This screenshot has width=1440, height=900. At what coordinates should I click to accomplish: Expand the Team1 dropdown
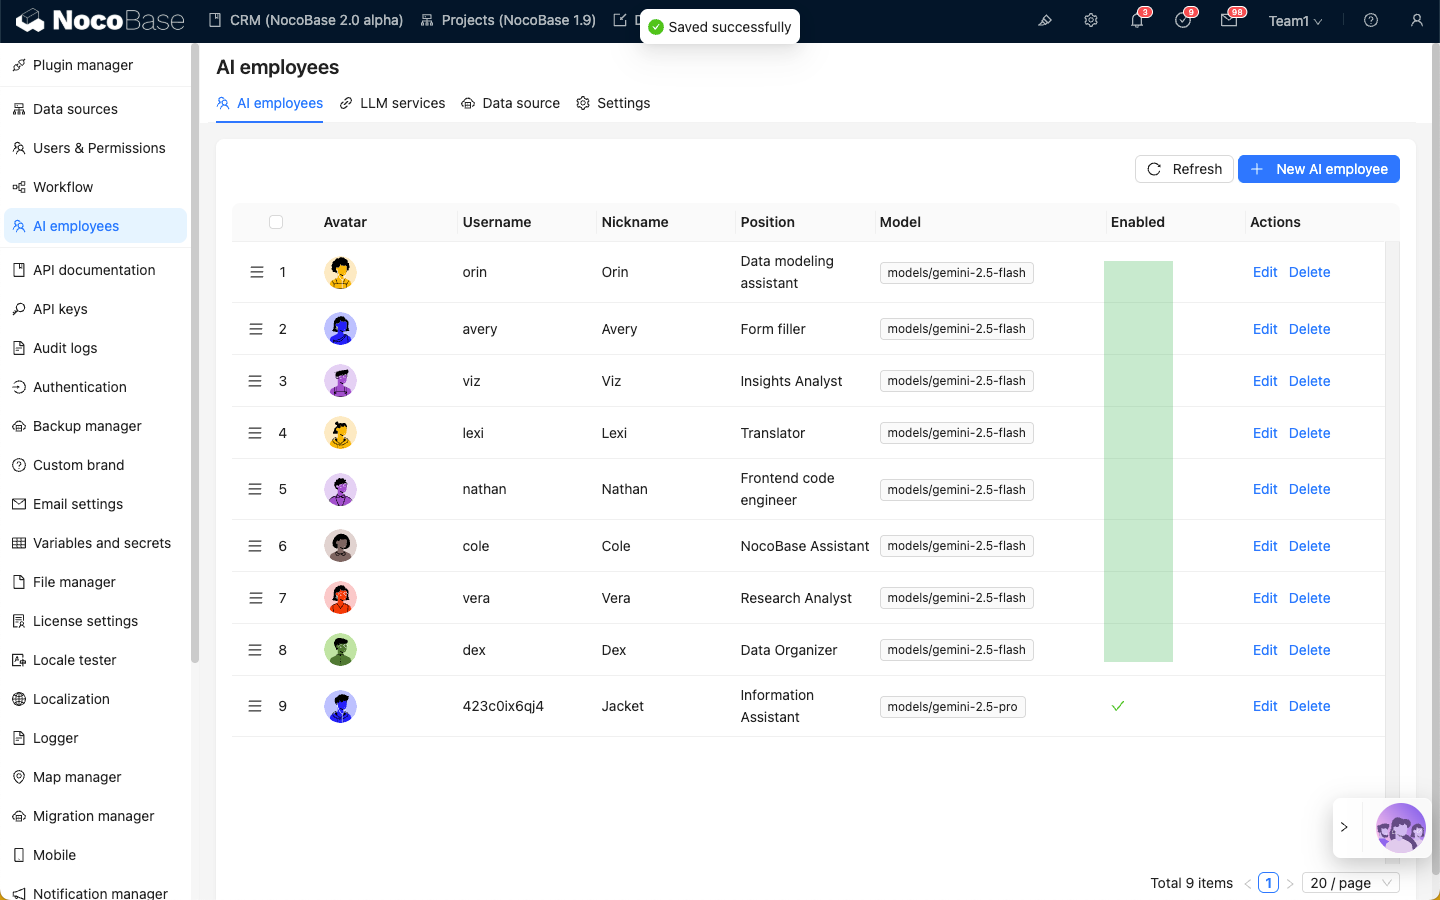[x=1295, y=21]
